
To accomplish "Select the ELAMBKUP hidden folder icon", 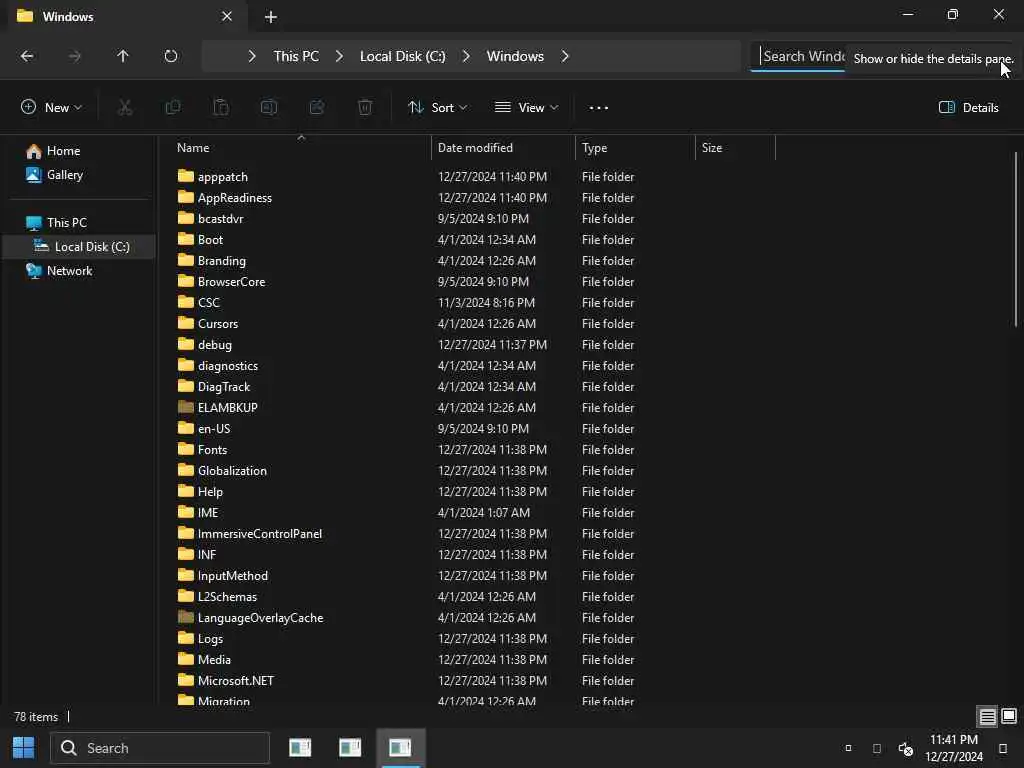I will pyautogui.click(x=186, y=408).
